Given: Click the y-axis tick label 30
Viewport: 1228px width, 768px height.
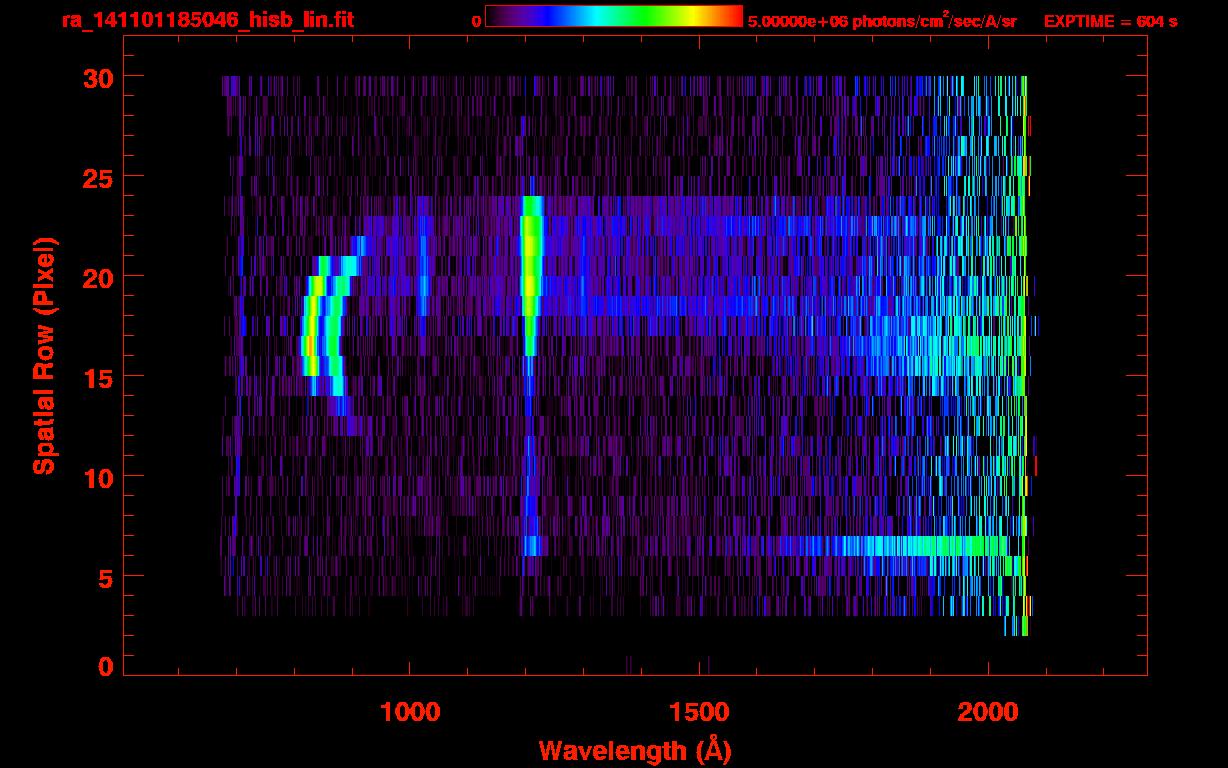Looking at the screenshot, I should pos(96,77).
